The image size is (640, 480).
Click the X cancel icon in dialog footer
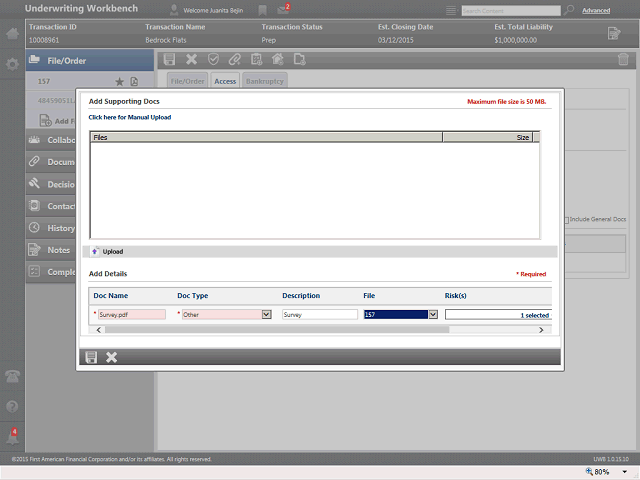tap(111, 357)
